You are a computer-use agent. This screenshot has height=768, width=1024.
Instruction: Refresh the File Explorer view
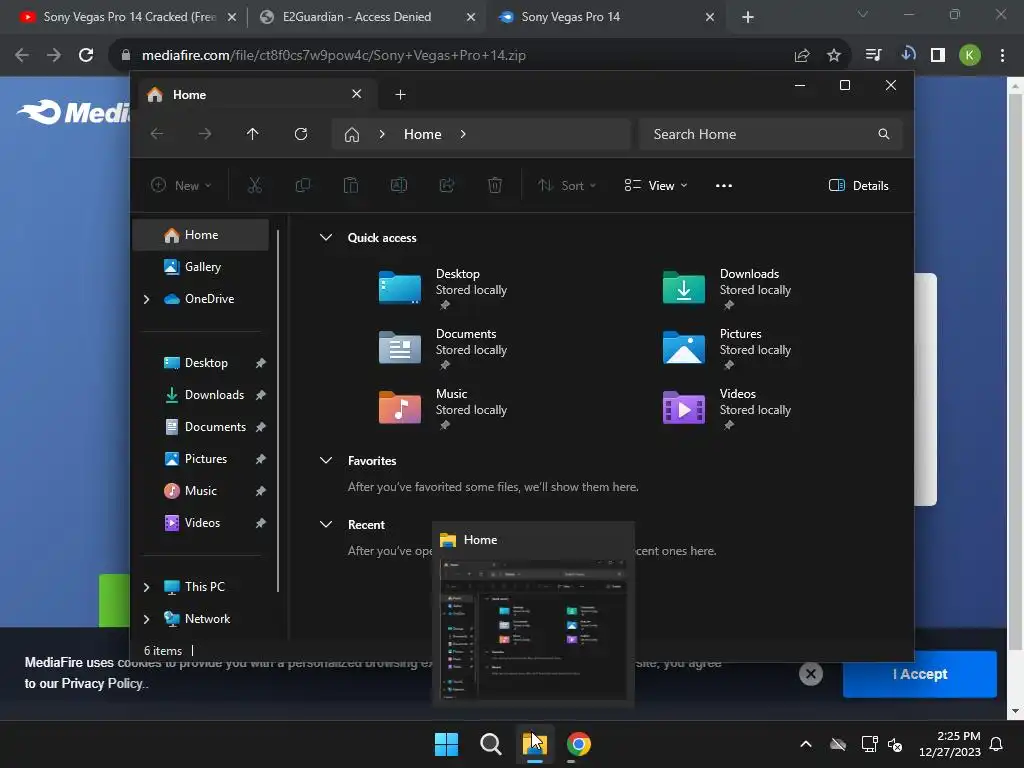coord(301,134)
